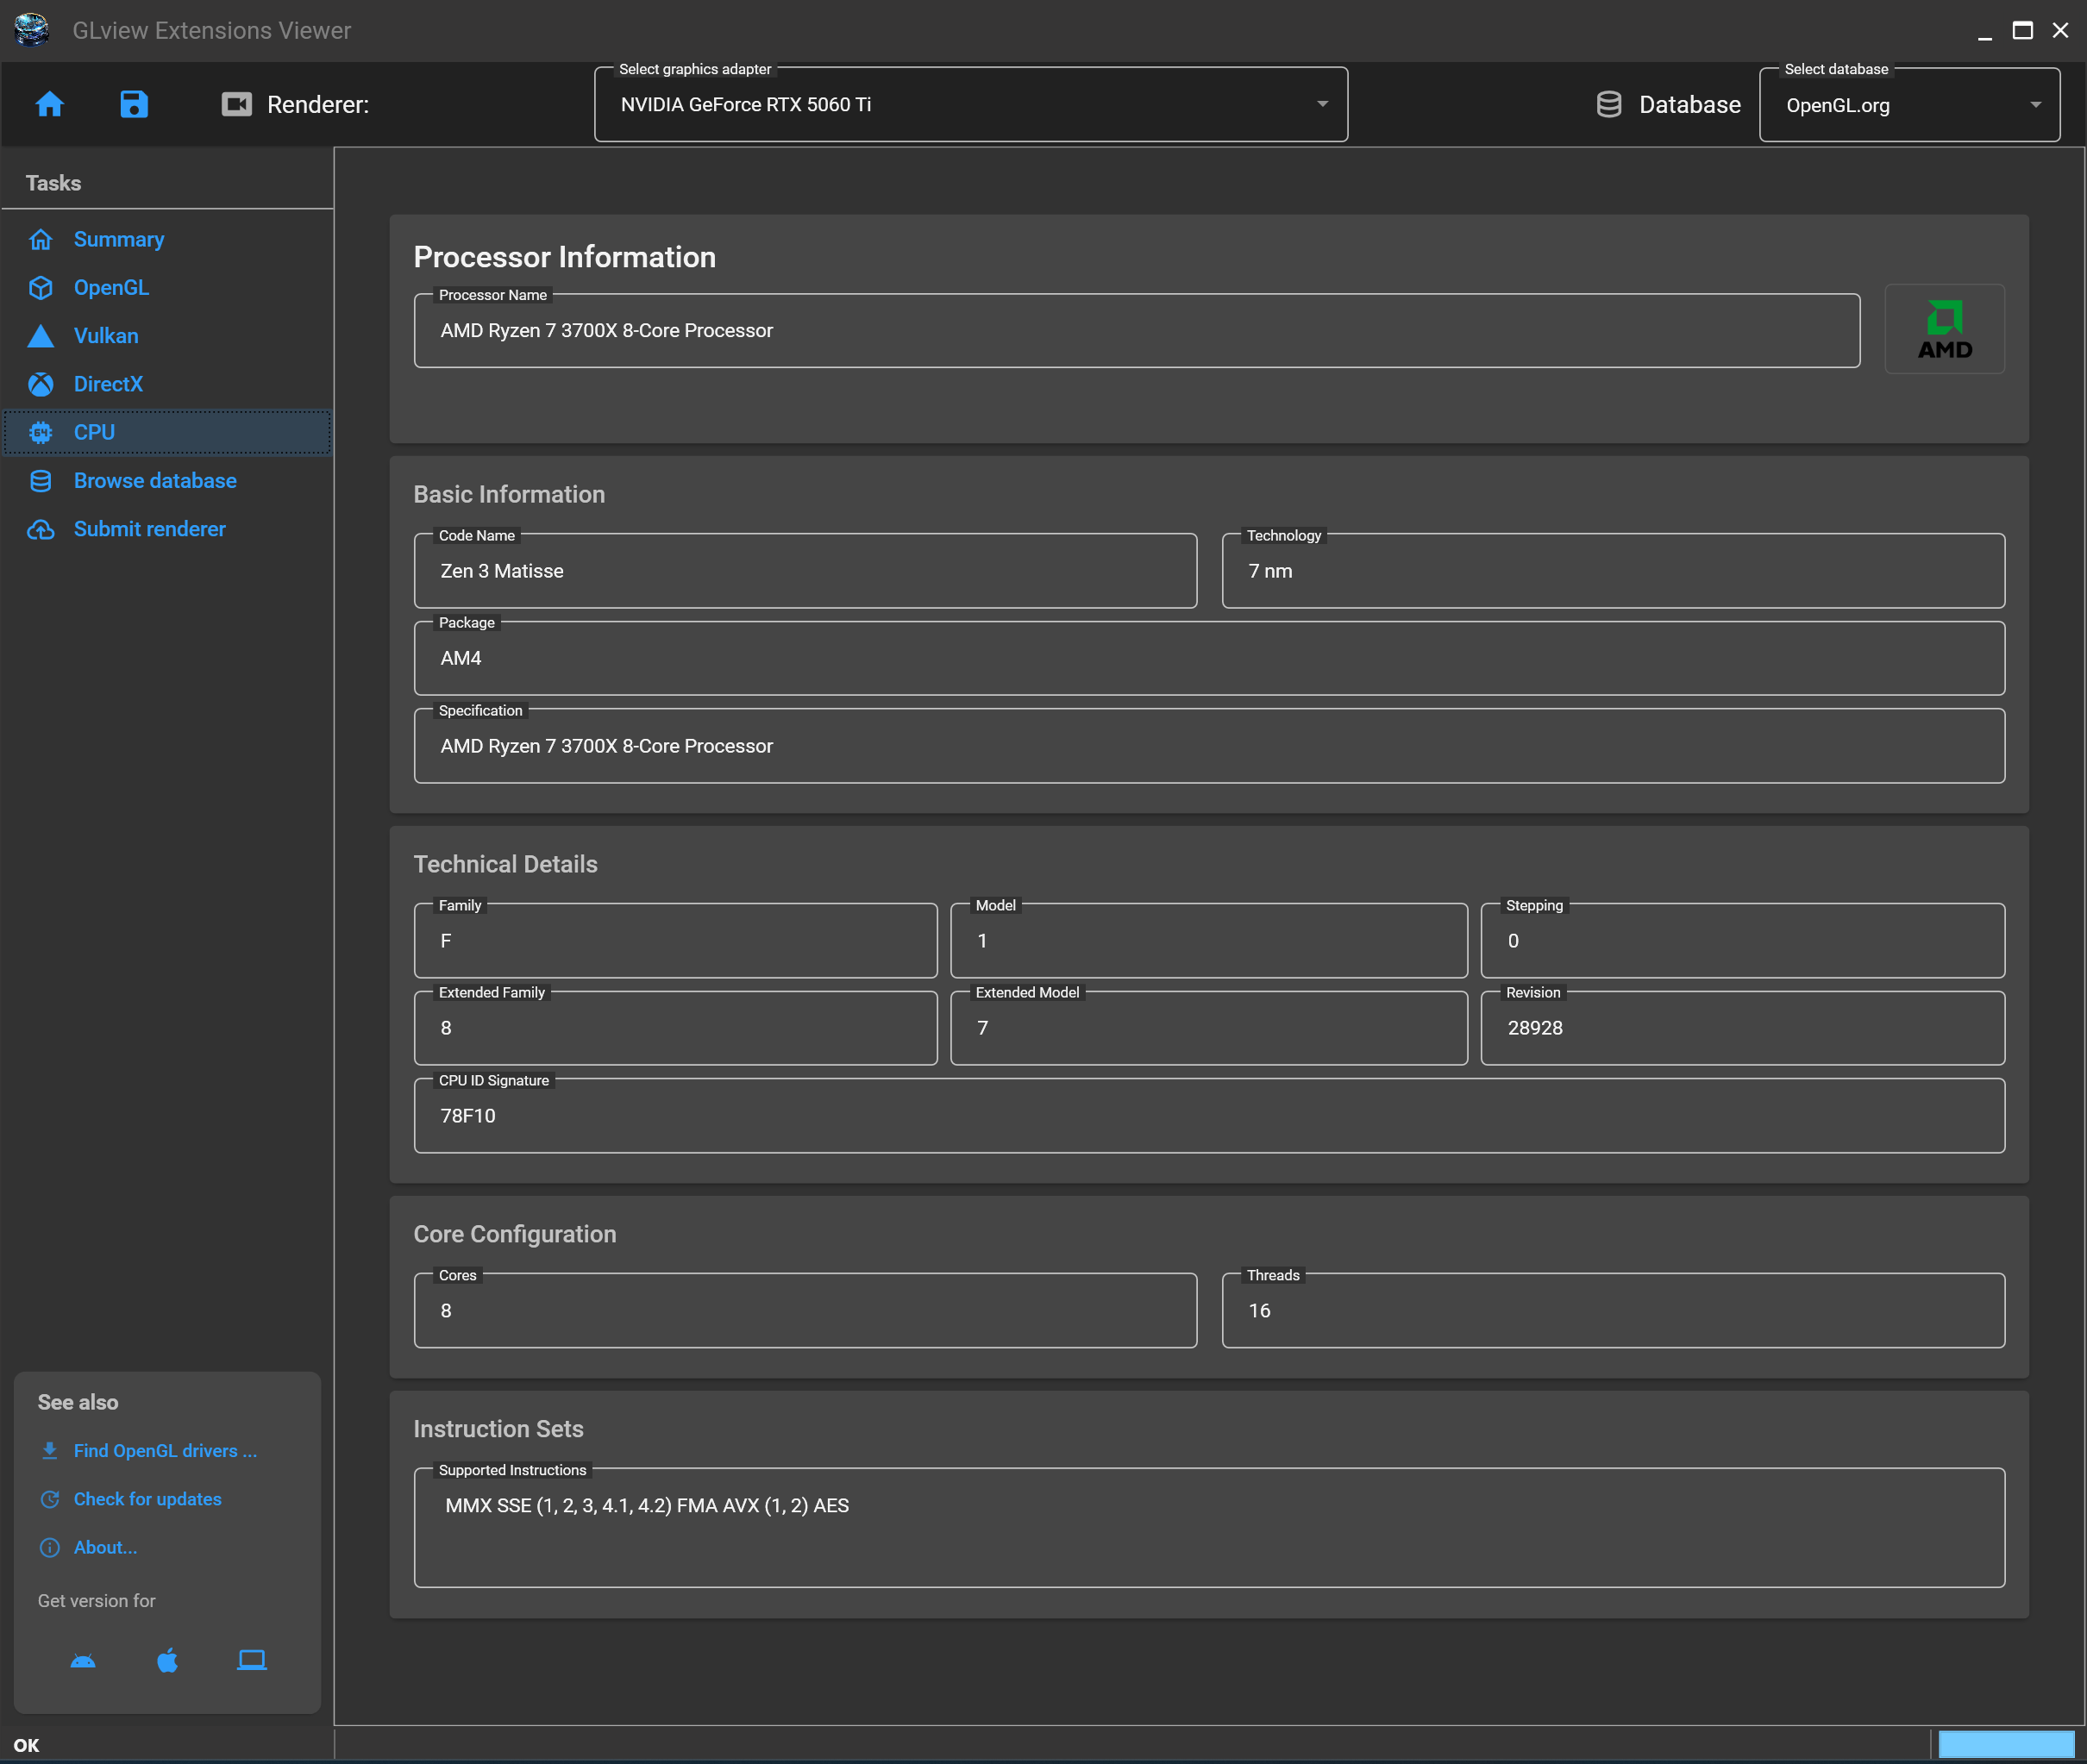Click the Renderer camera icon
Viewport: 2087px width, 1764px height.
(x=237, y=104)
